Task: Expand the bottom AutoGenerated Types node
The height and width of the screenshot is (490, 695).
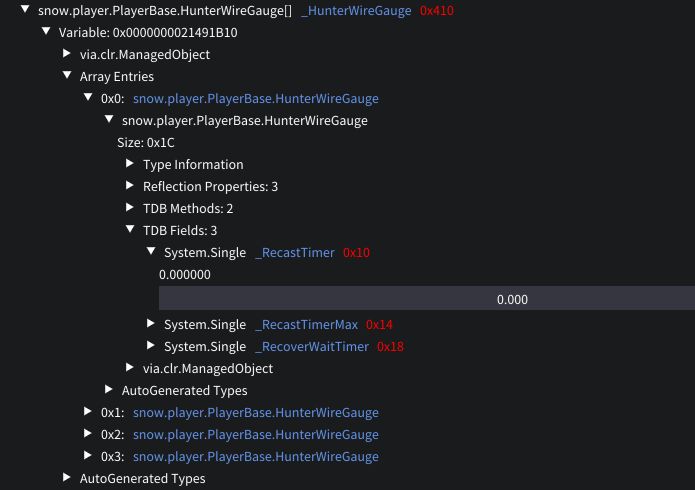Action: pos(67,478)
